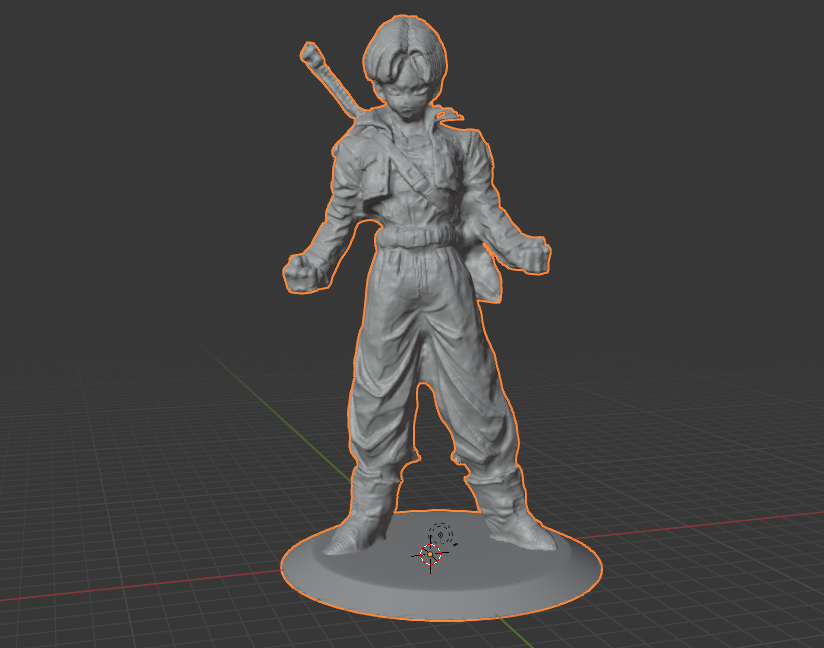Select the dashed-circle point light object
This screenshot has width=824, height=648.
coord(440,534)
